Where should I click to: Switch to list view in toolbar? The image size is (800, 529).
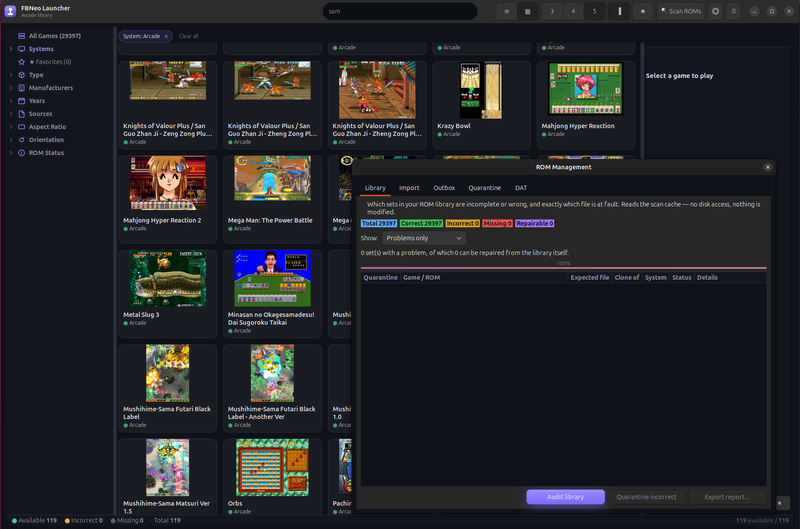tap(506, 11)
